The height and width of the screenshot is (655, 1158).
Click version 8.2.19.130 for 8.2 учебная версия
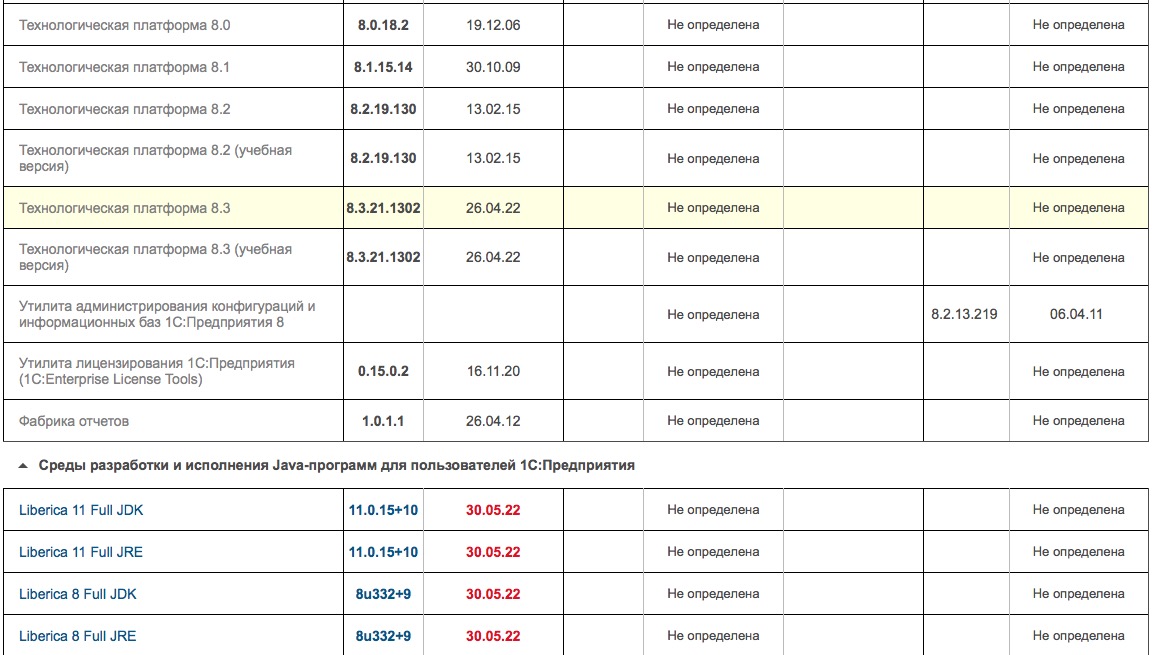click(383, 158)
